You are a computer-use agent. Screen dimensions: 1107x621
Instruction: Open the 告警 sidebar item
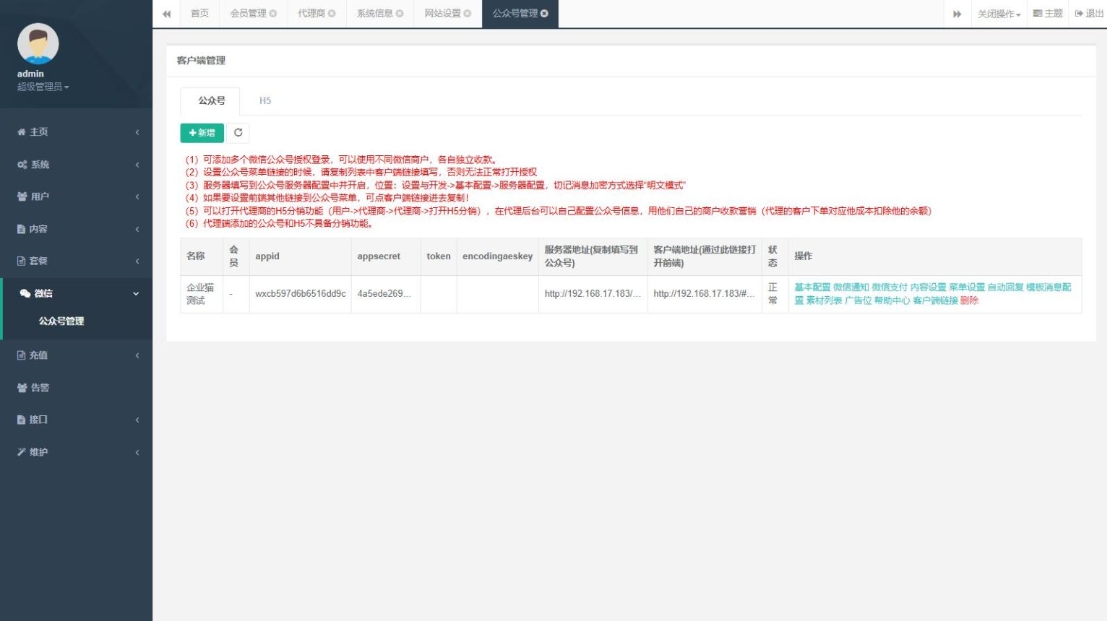tap(76, 388)
